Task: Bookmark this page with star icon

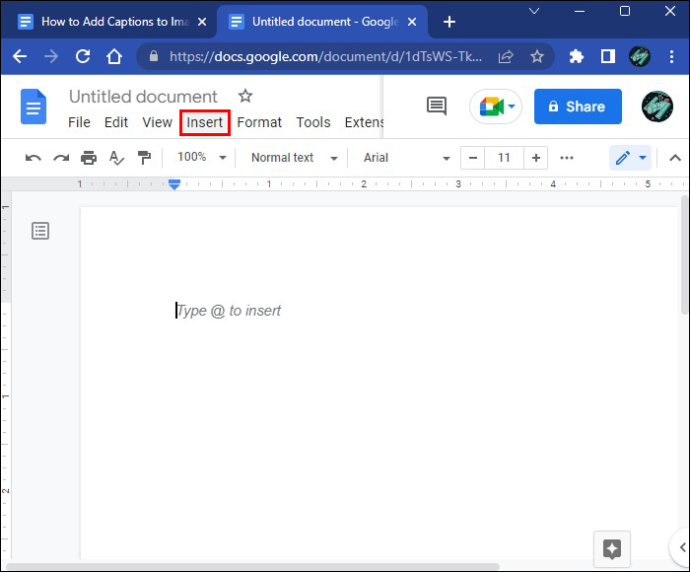Action: coord(537,56)
